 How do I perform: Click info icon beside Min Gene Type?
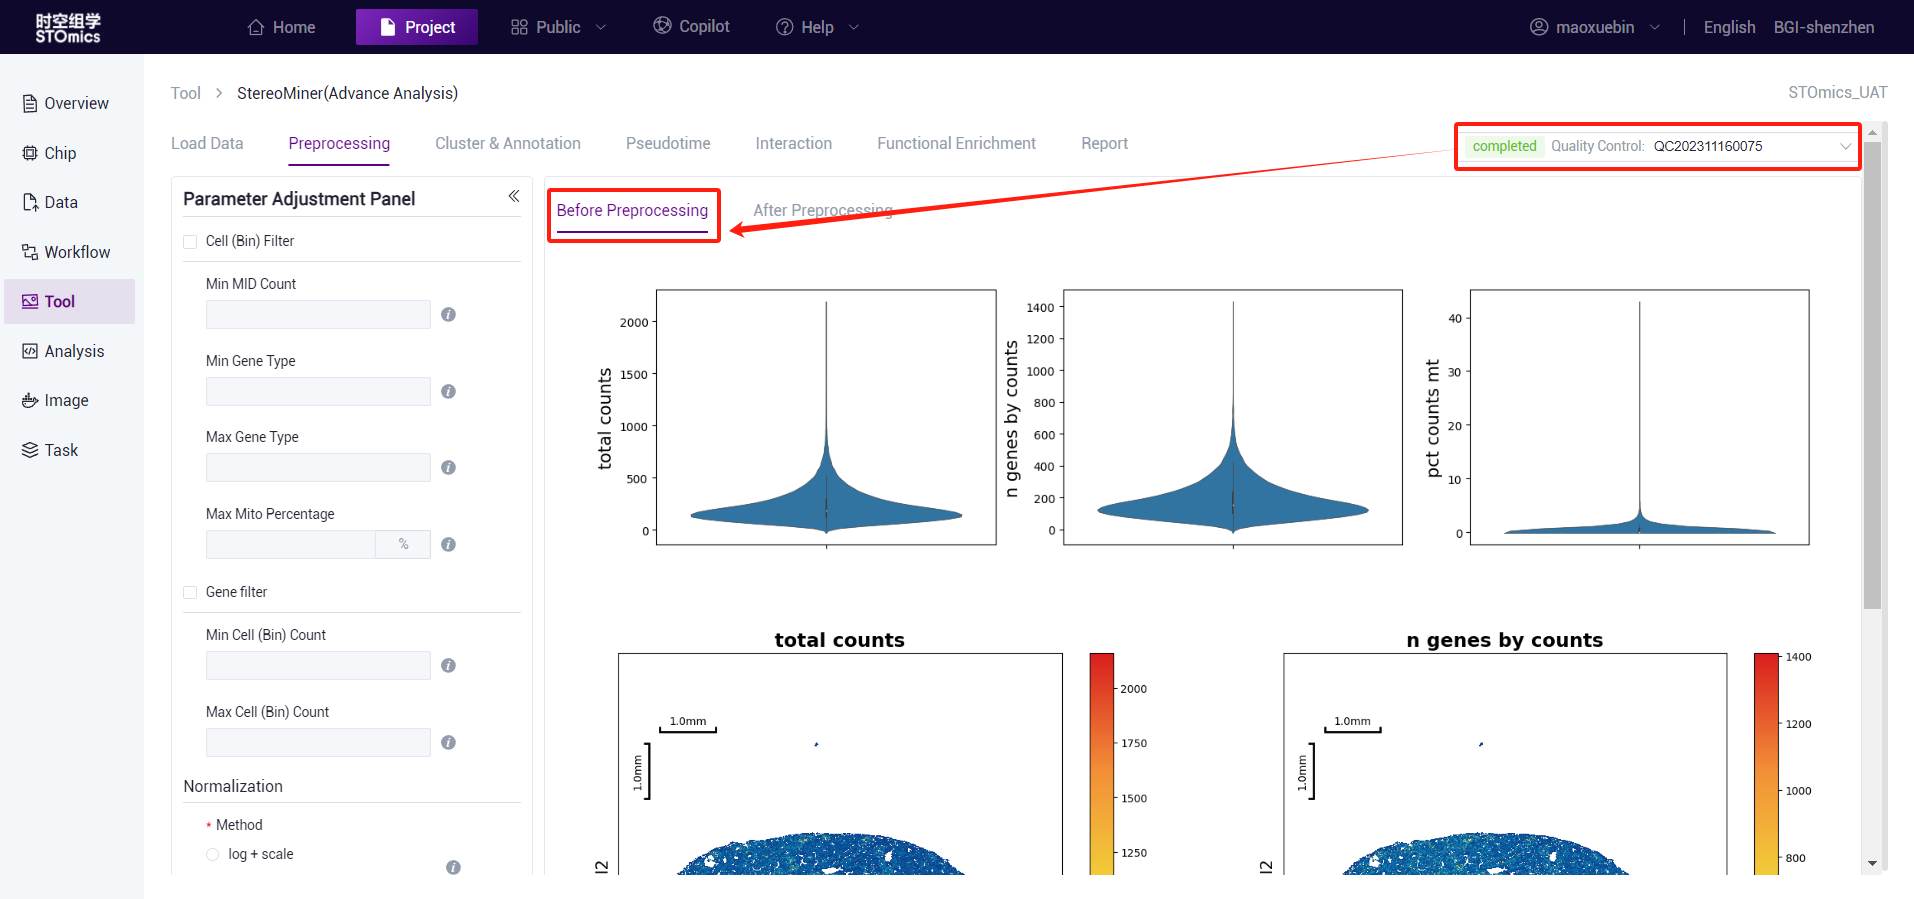448,391
